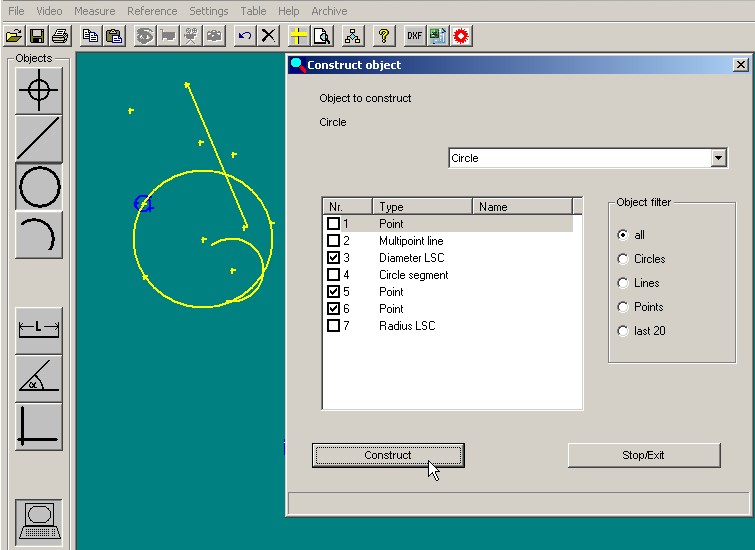The width and height of the screenshot is (755, 550).
Task: Click the Open file toolbar icon
Action: click(14, 36)
